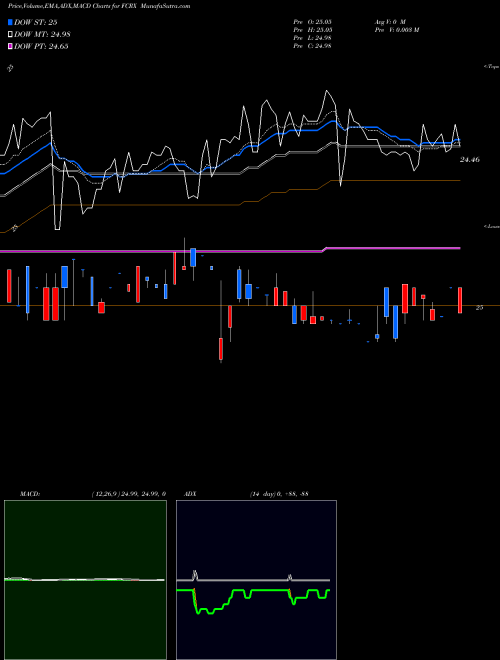
Task: Open the ADX indicator chart panel
Action: pyautogui.click(x=256, y=580)
